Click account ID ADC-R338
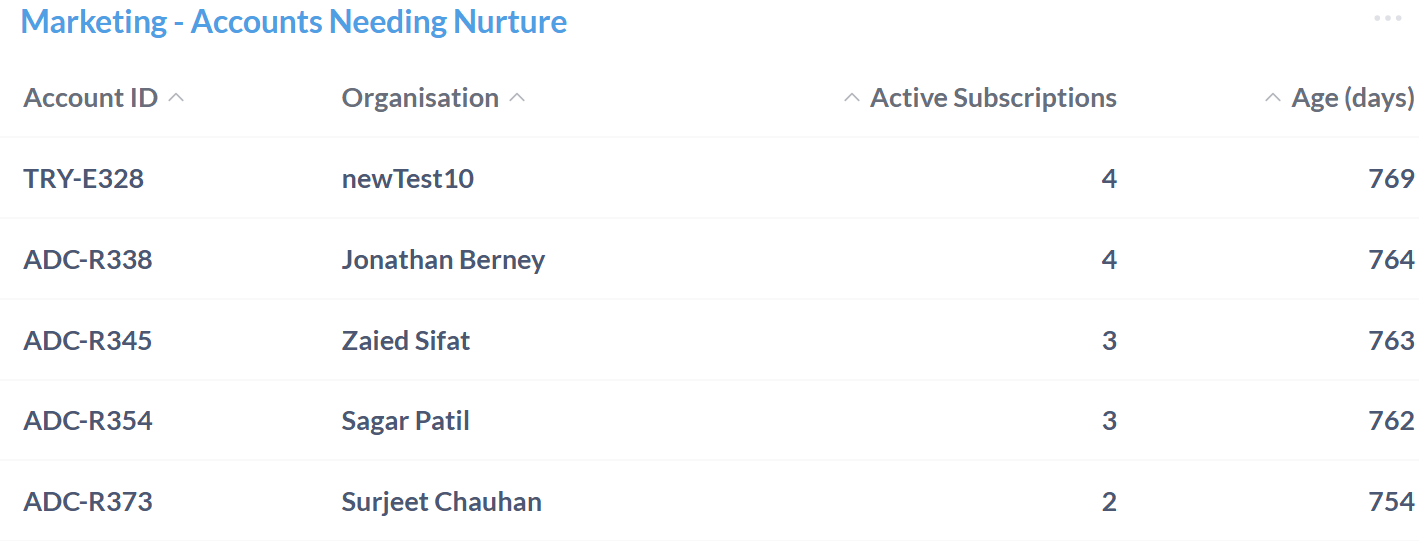The width and height of the screenshot is (1419, 541). (88, 260)
